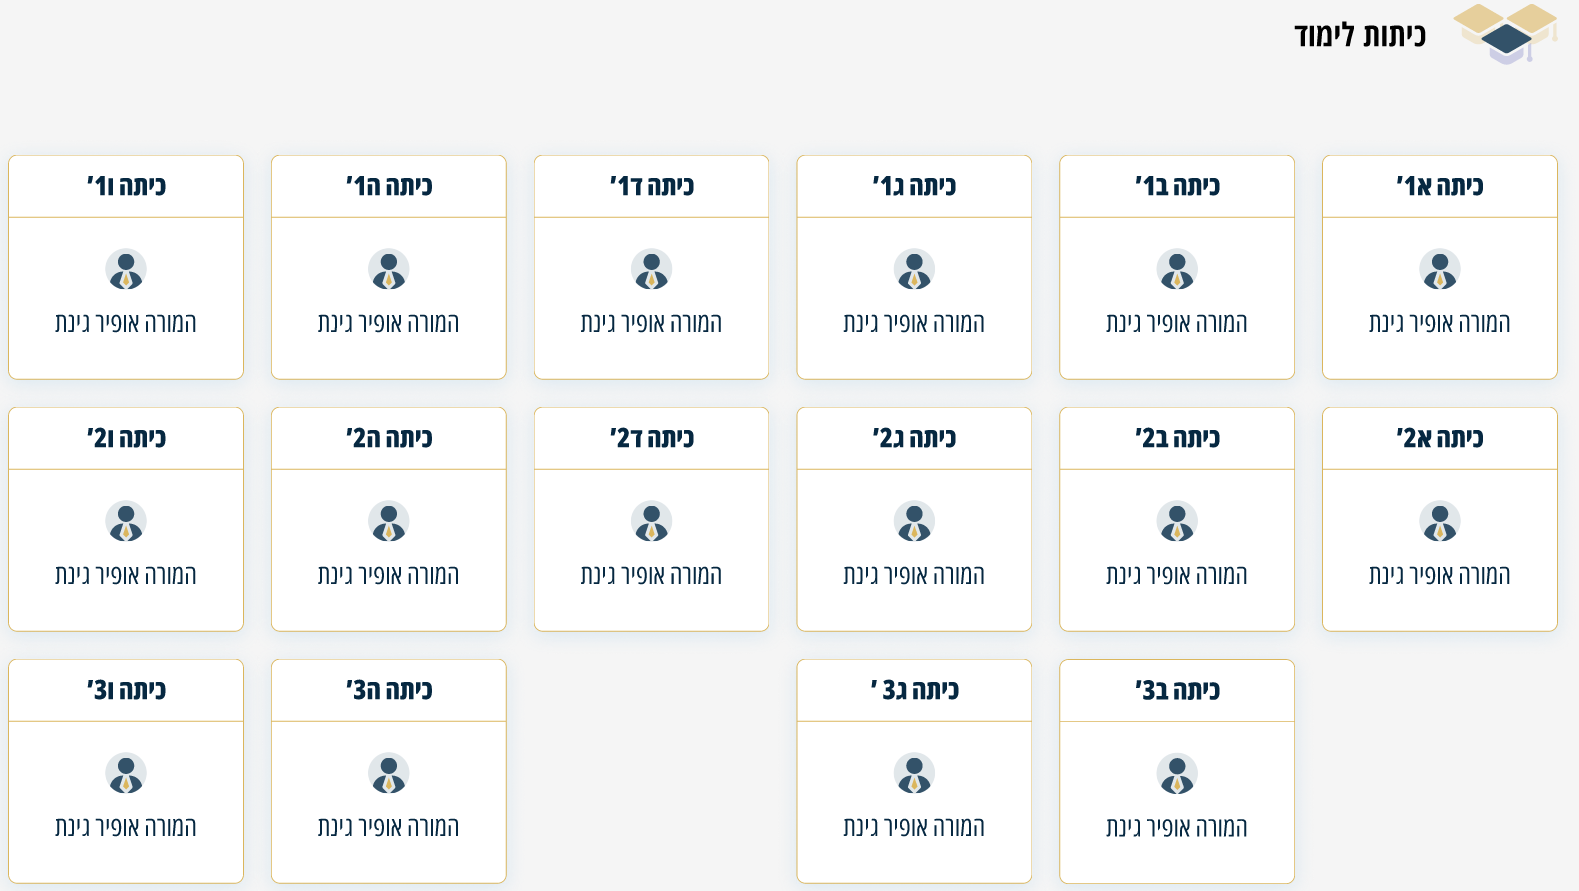Click the graduation cap logo icon

pos(1505,34)
